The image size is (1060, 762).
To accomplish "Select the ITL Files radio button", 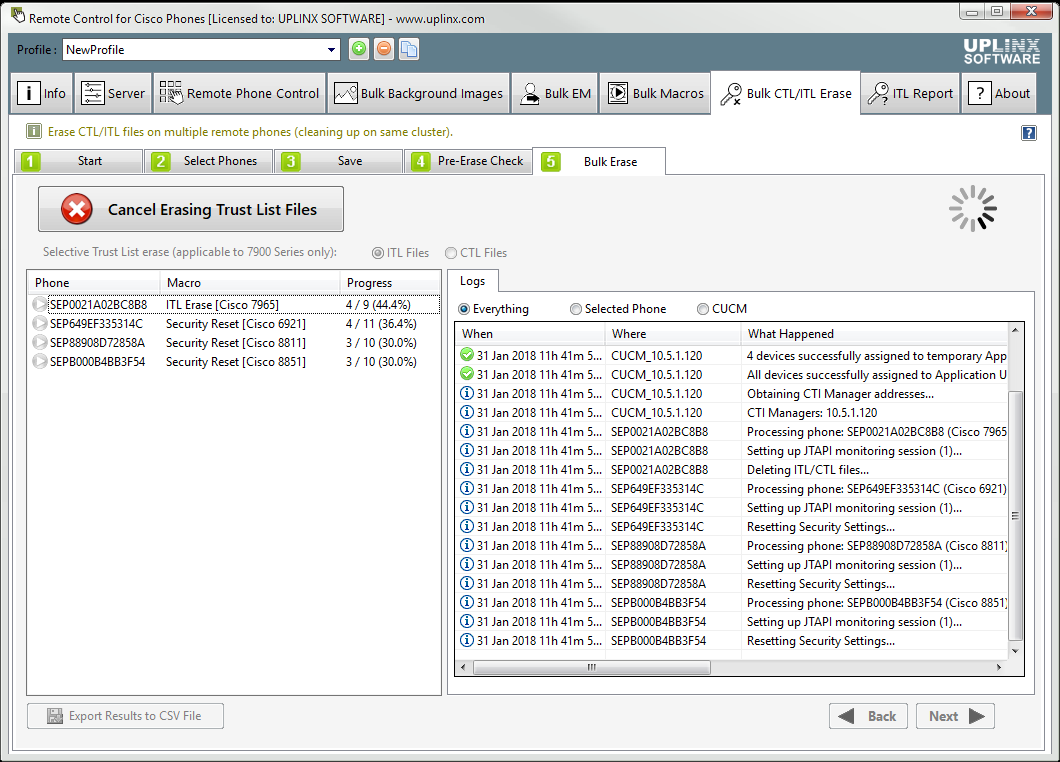I will [378, 253].
